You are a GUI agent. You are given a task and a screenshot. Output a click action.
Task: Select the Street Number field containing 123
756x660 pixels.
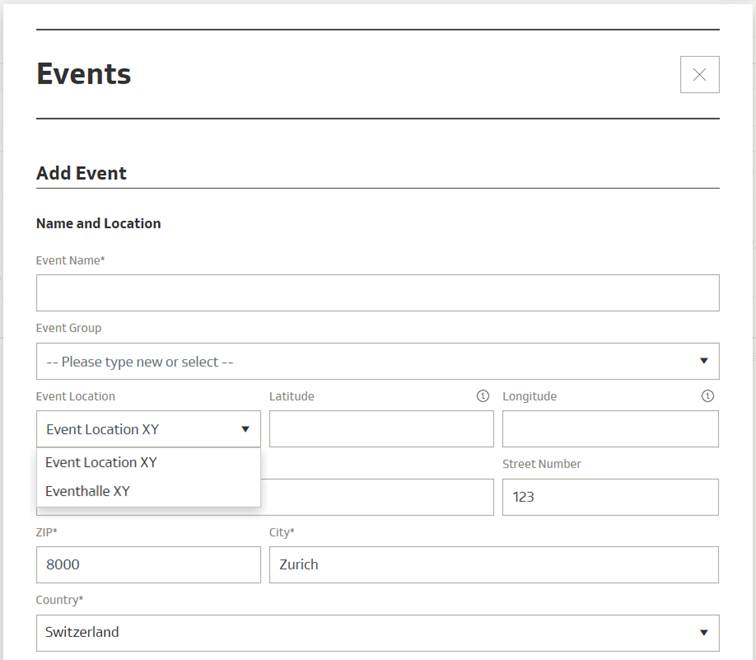click(610, 497)
